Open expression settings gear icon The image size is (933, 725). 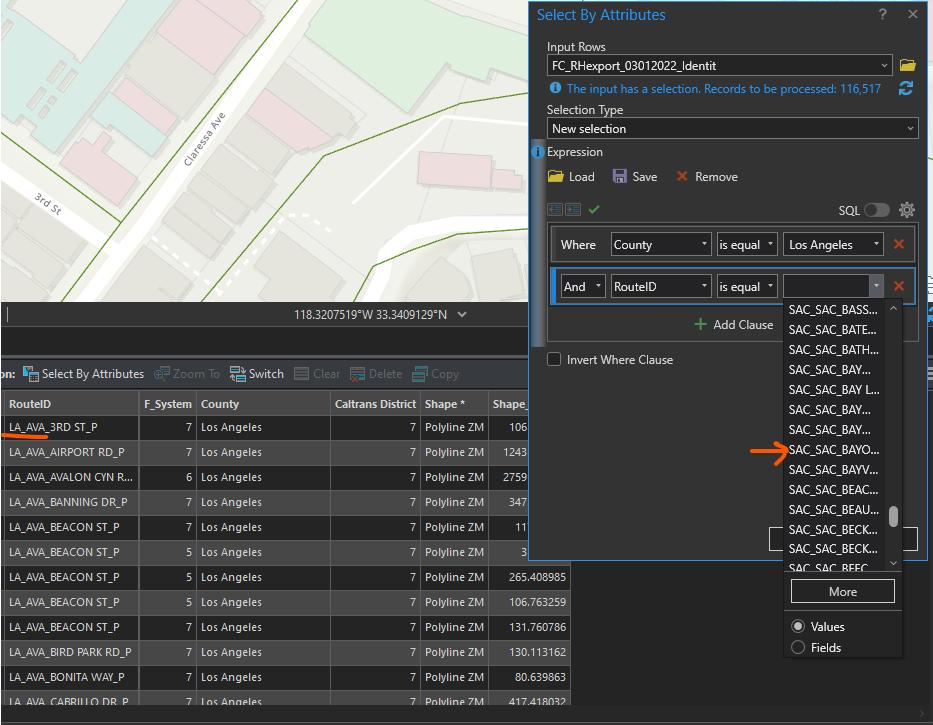(x=907, y=210)
